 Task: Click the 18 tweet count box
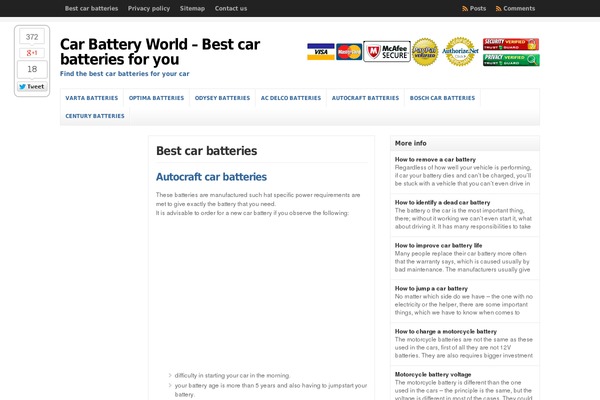32,69
